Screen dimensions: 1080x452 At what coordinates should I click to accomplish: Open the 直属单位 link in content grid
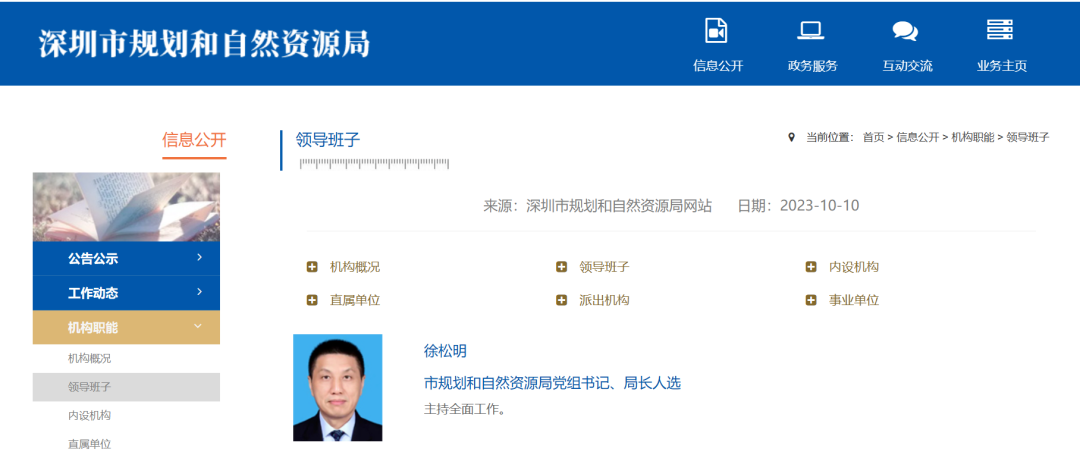tap(355, 300)
